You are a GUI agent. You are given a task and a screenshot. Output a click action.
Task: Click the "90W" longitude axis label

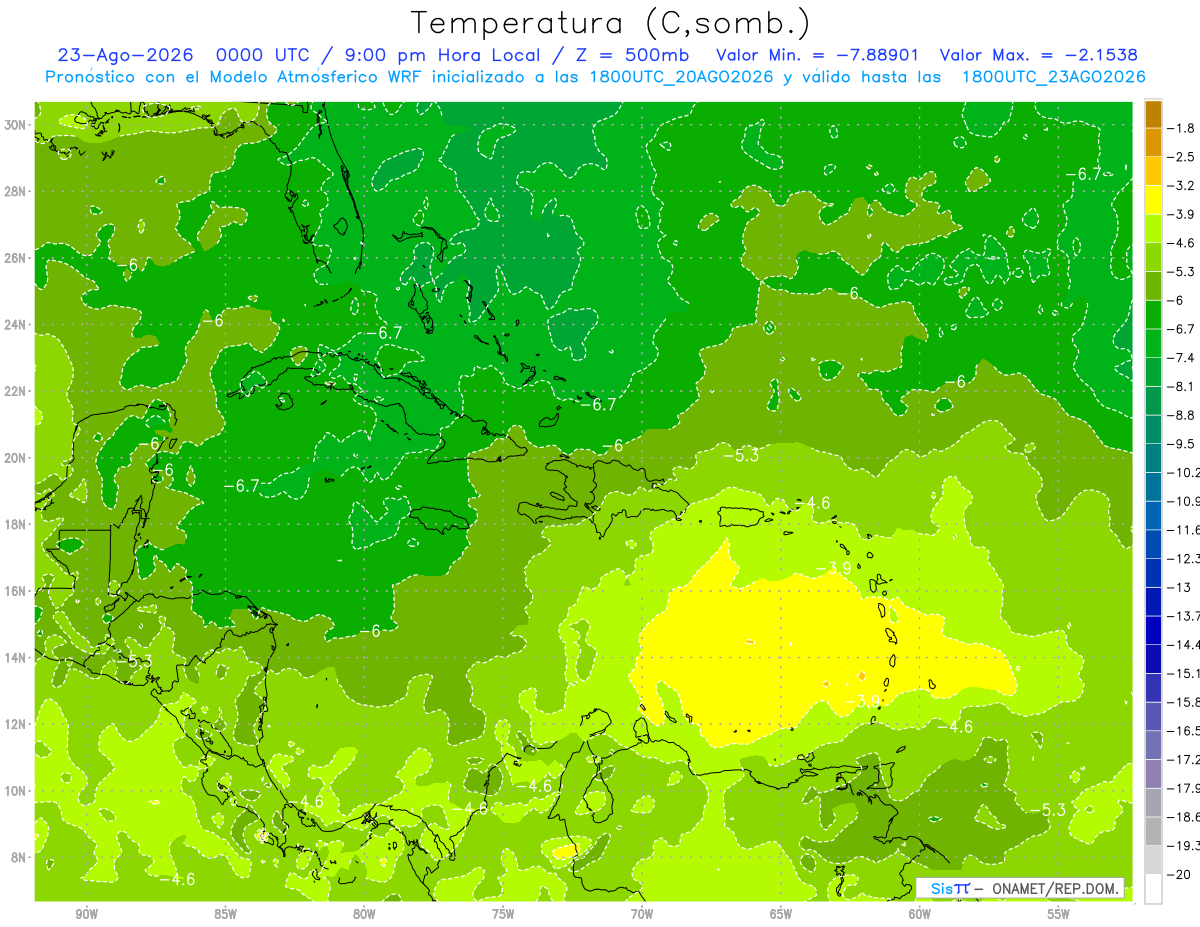click(x=87, y=914)
